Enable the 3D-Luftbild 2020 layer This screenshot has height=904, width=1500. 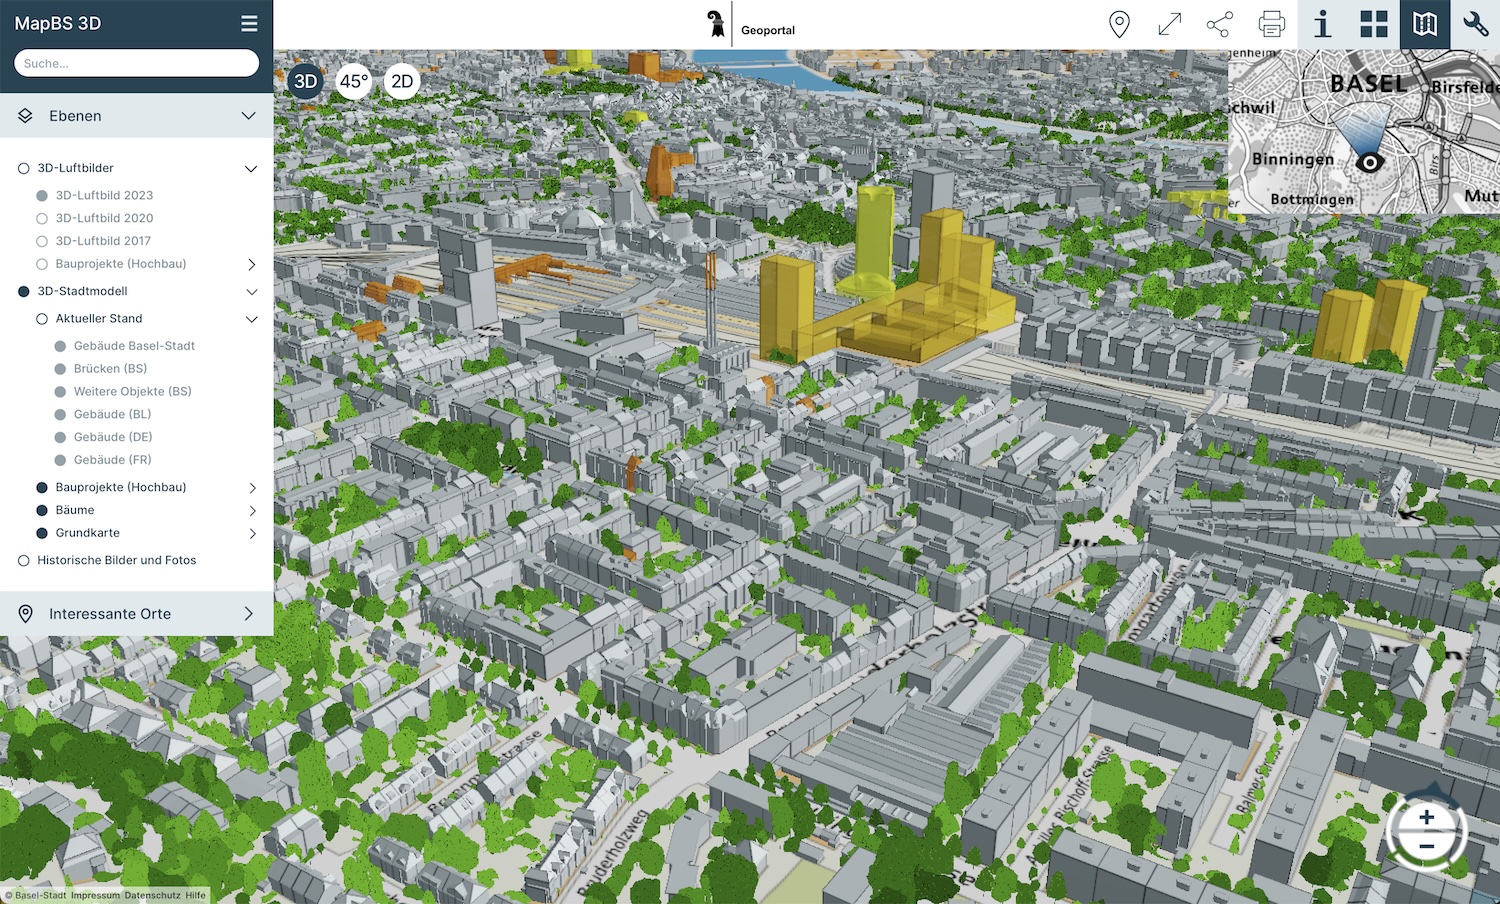42,218
